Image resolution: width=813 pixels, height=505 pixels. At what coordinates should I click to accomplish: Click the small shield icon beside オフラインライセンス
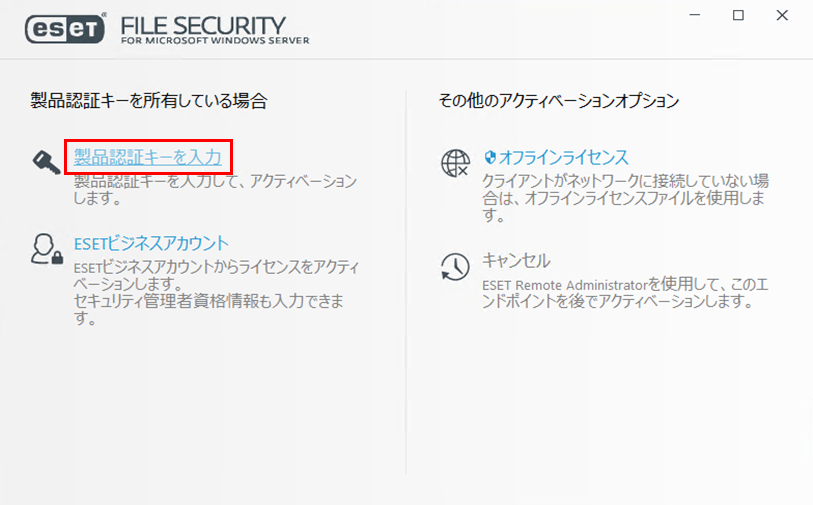click(490, 157)
